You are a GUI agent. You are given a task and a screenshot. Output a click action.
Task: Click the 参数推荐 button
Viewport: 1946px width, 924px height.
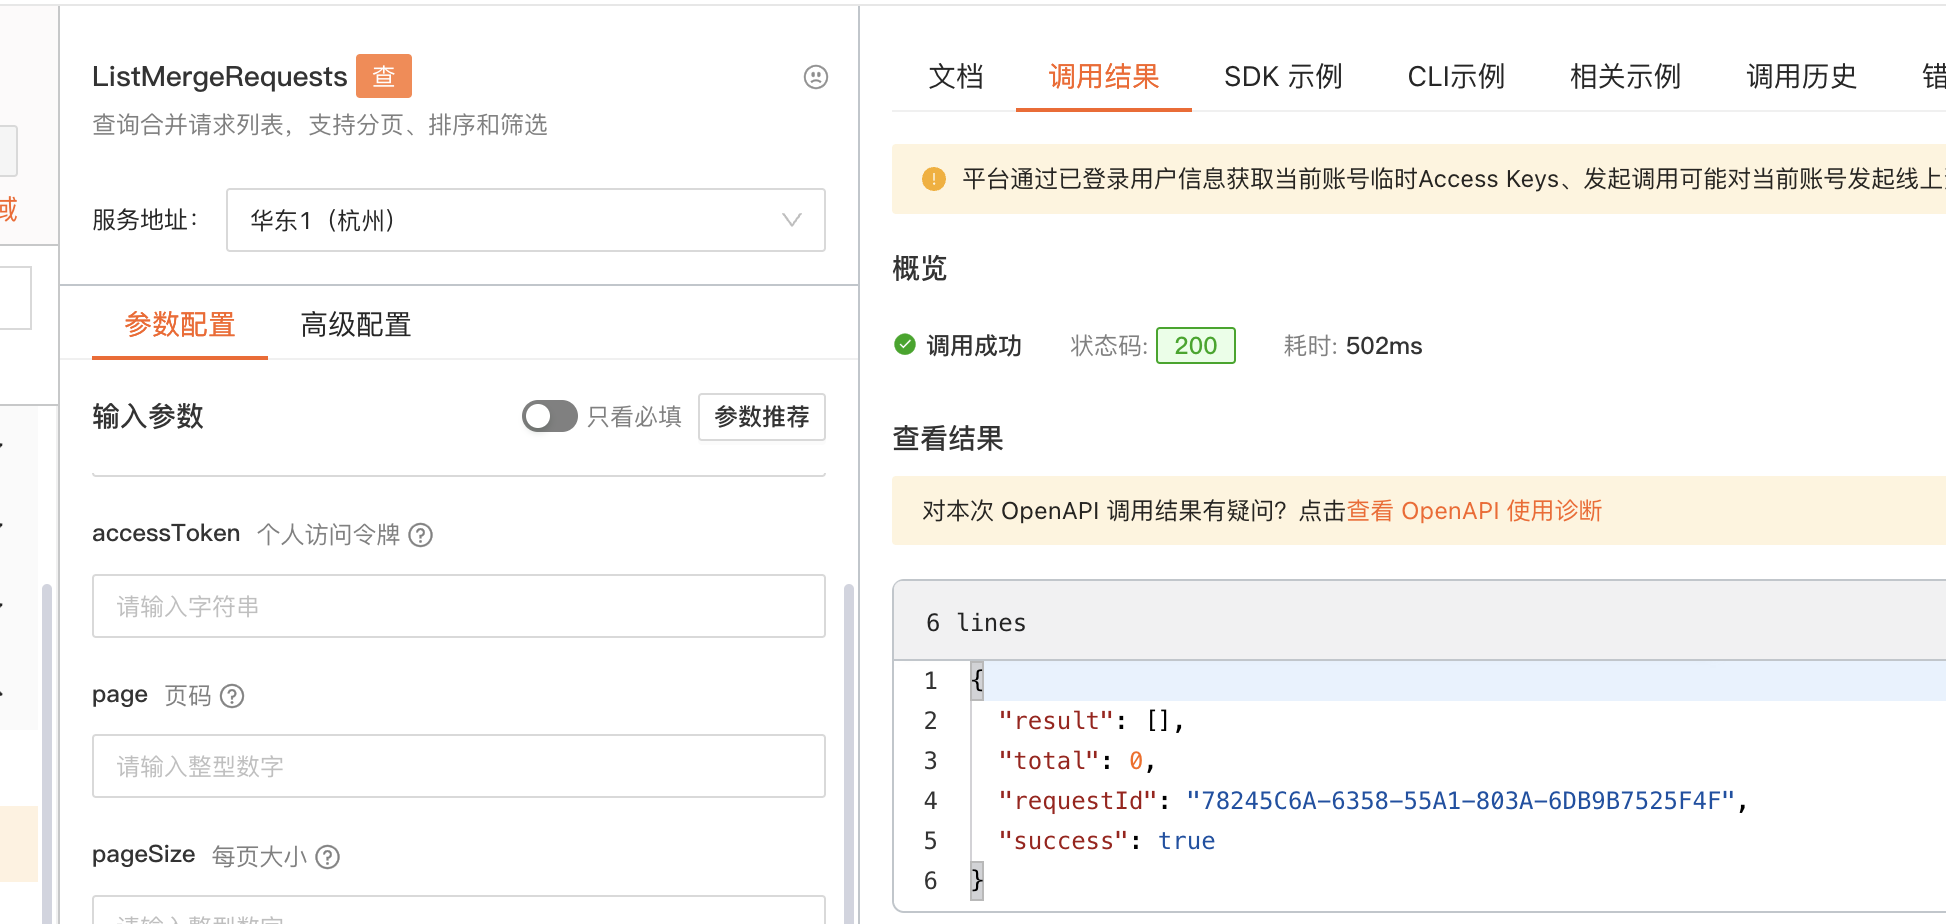(761, 416)
